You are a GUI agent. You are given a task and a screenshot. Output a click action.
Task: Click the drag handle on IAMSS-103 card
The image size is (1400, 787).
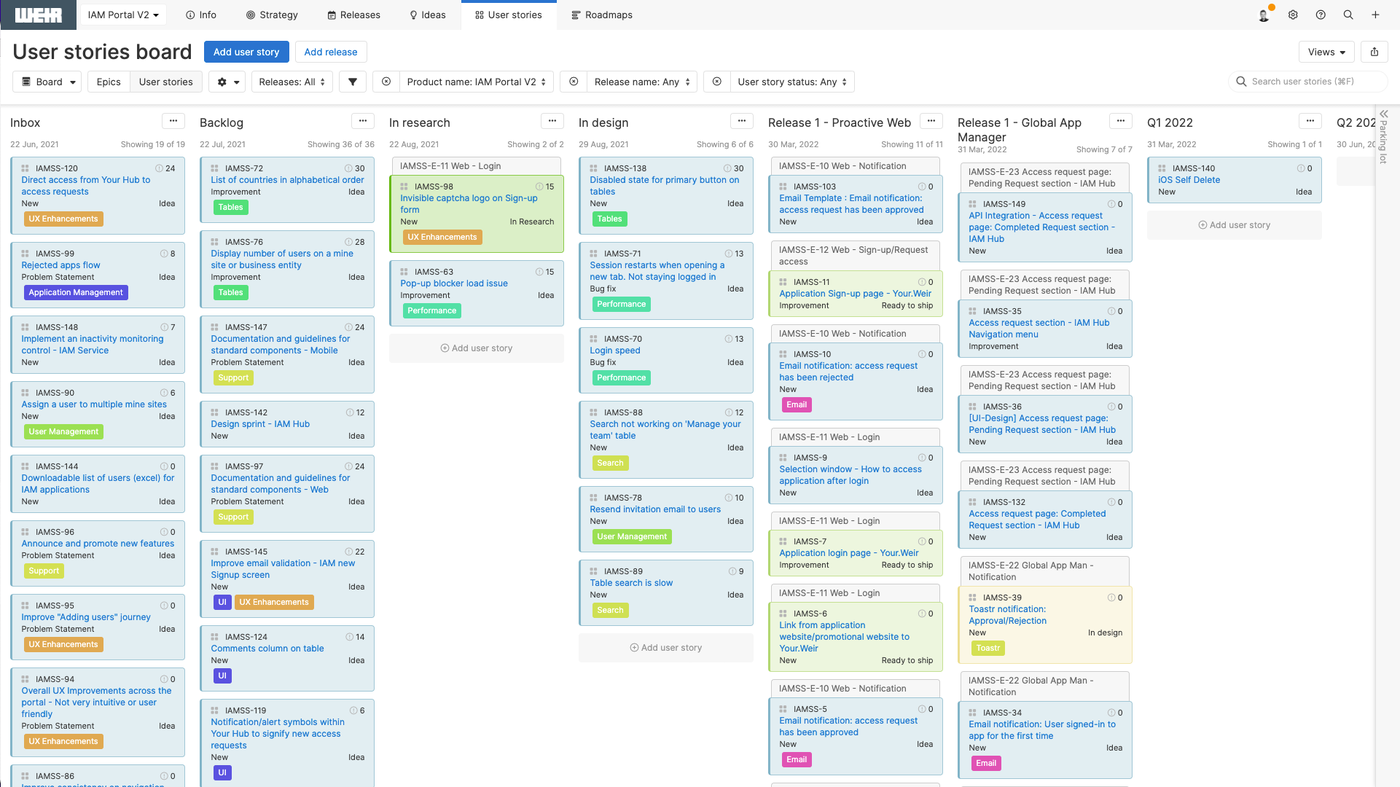(x=783, y=187)
